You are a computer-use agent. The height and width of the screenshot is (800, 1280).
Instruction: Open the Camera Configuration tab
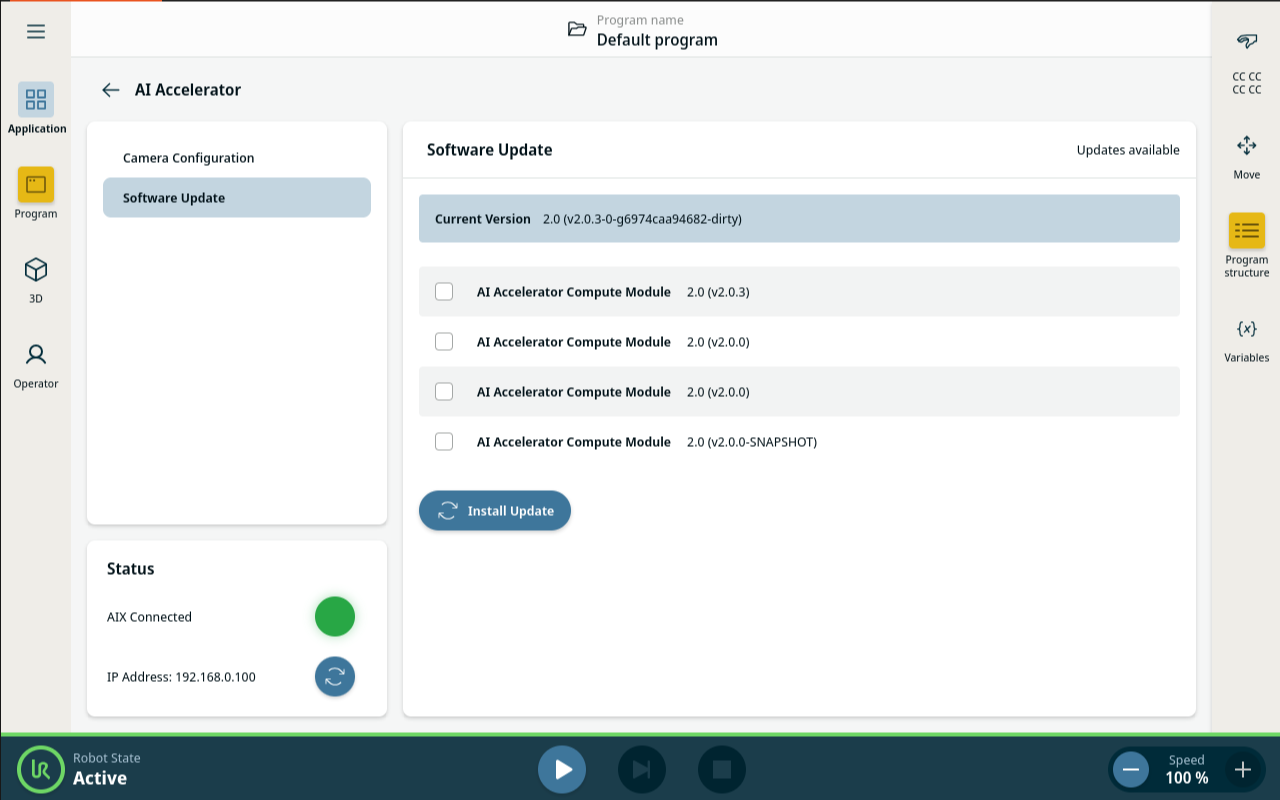[x=189, y=158]
